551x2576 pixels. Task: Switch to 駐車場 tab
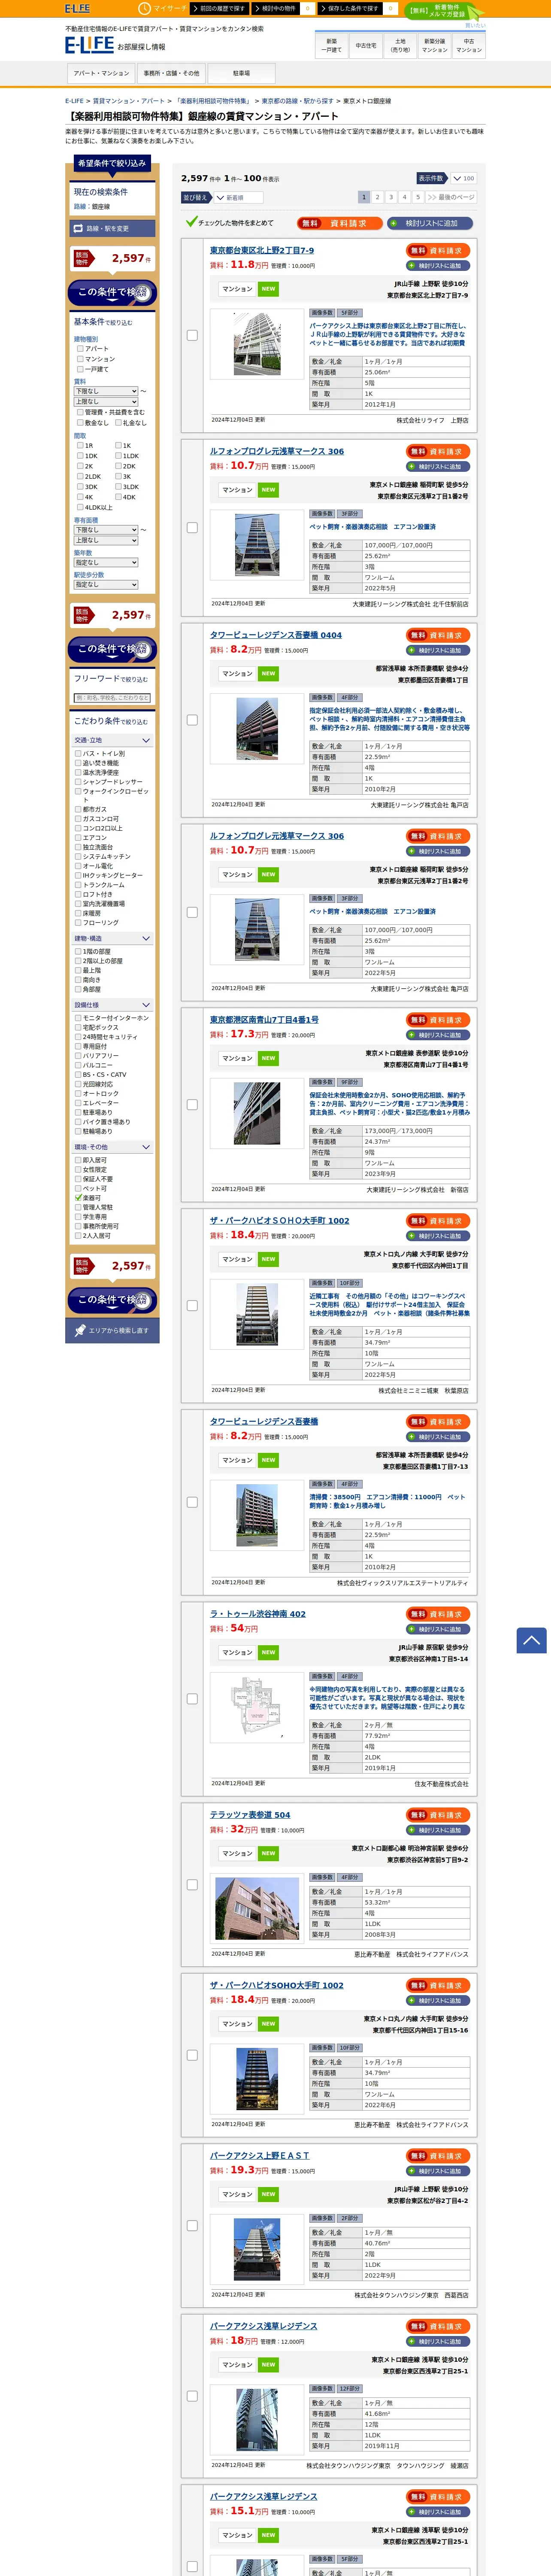pos(241,73)
